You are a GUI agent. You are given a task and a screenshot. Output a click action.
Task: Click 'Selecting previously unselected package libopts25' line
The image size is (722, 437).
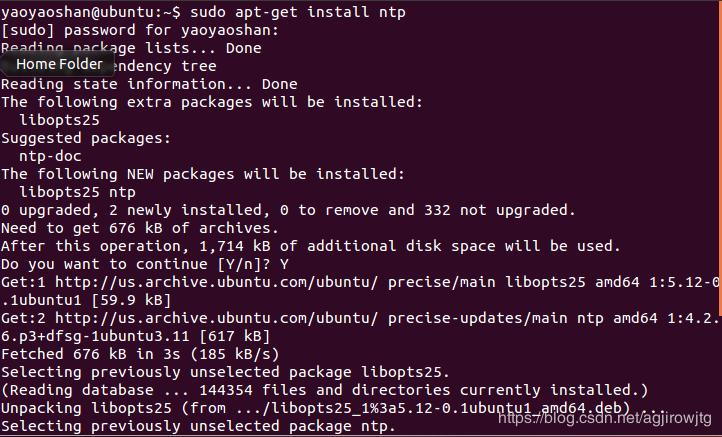click(x=225, y=372)
